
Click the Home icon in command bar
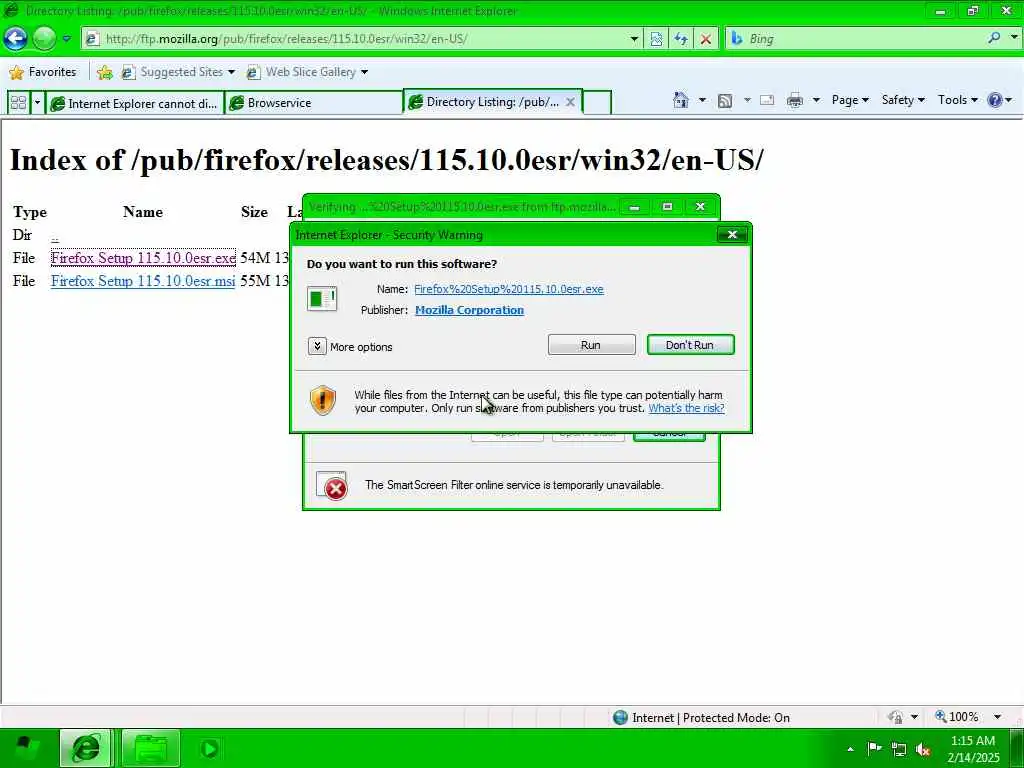coord(680,100)
